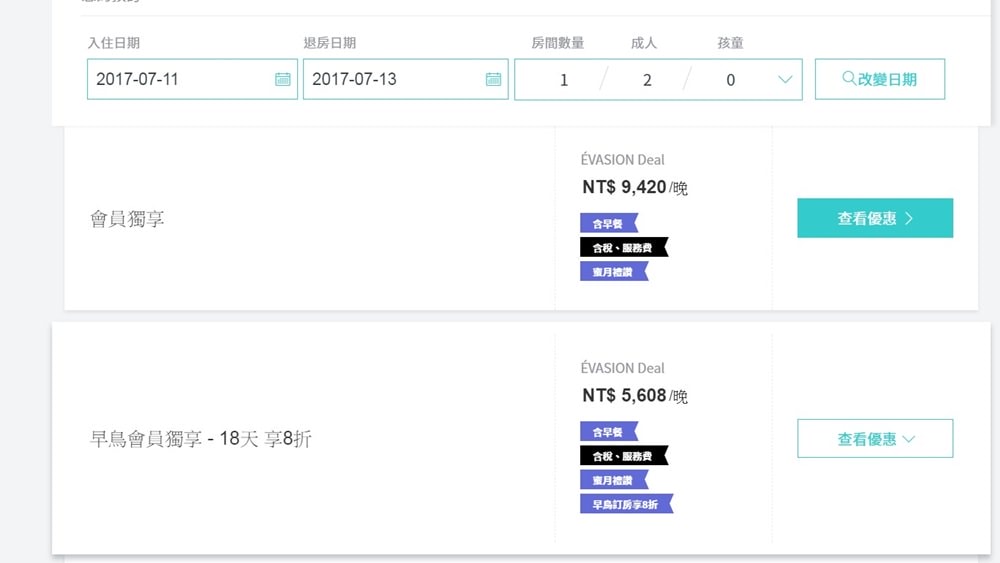The image size is (1000, 563).
Task: Open the check-out date calendar icon
Action: [493, 79]
